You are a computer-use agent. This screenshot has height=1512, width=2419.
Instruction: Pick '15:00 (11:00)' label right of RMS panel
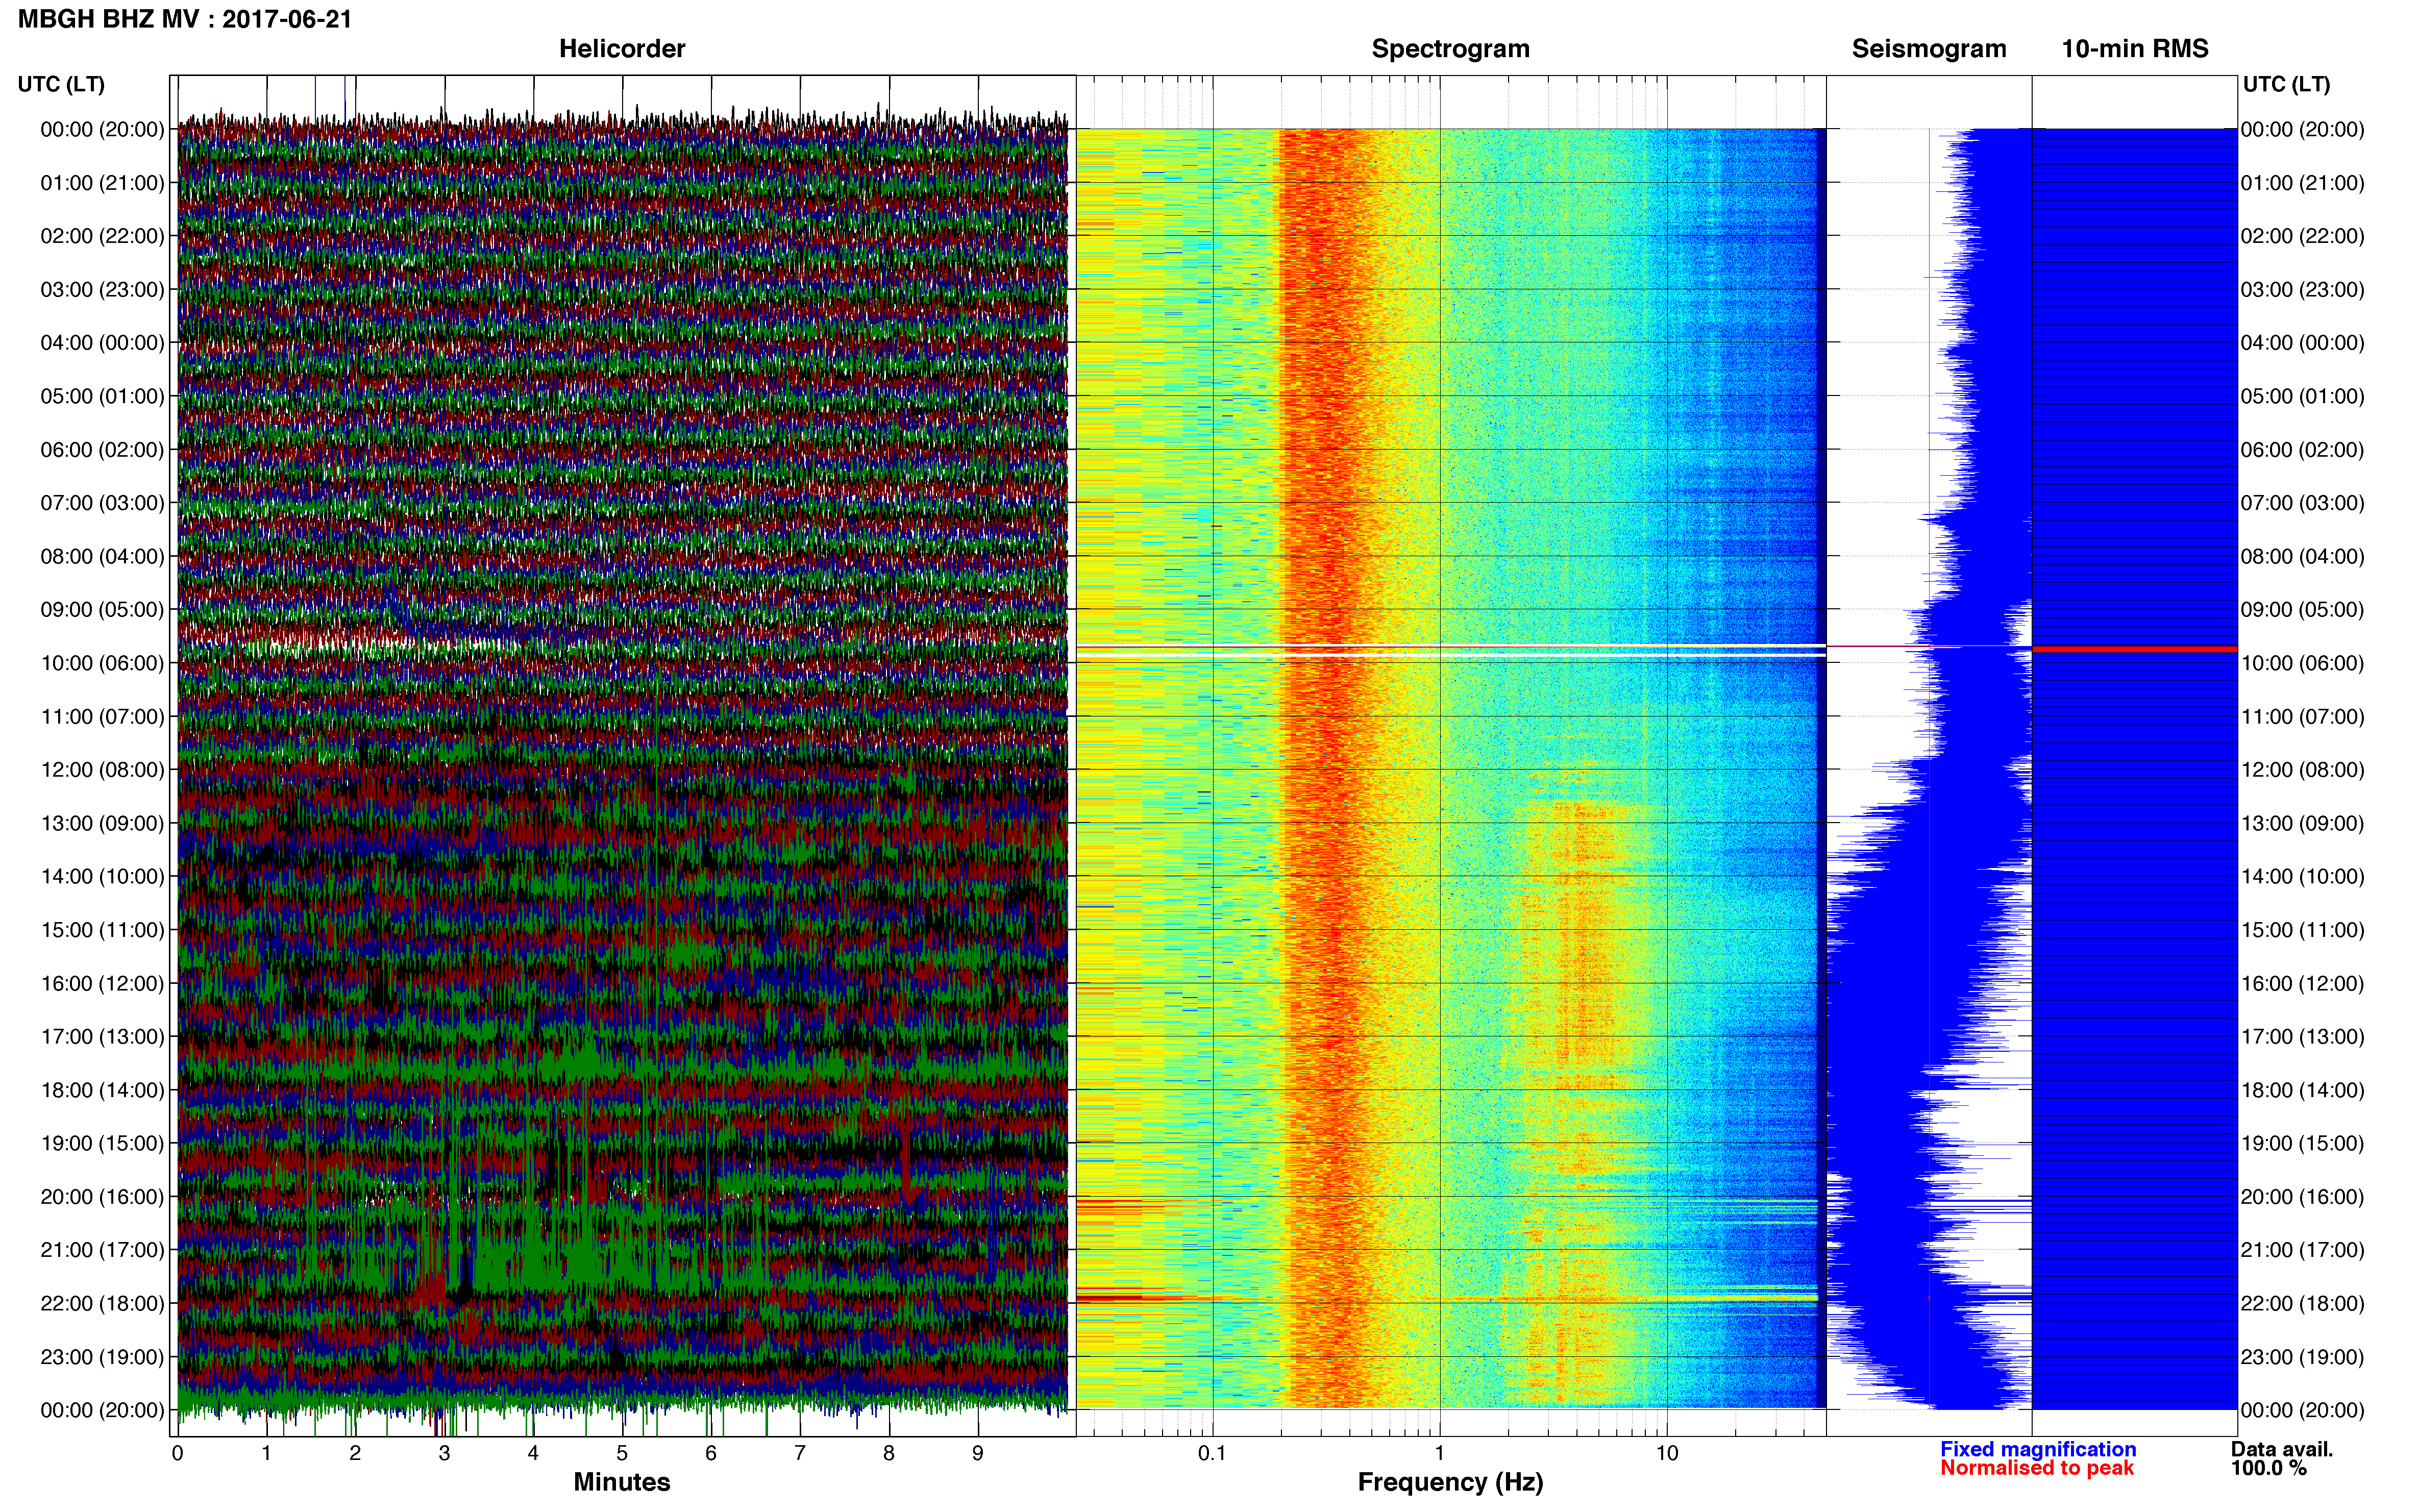click(2303, 930)
